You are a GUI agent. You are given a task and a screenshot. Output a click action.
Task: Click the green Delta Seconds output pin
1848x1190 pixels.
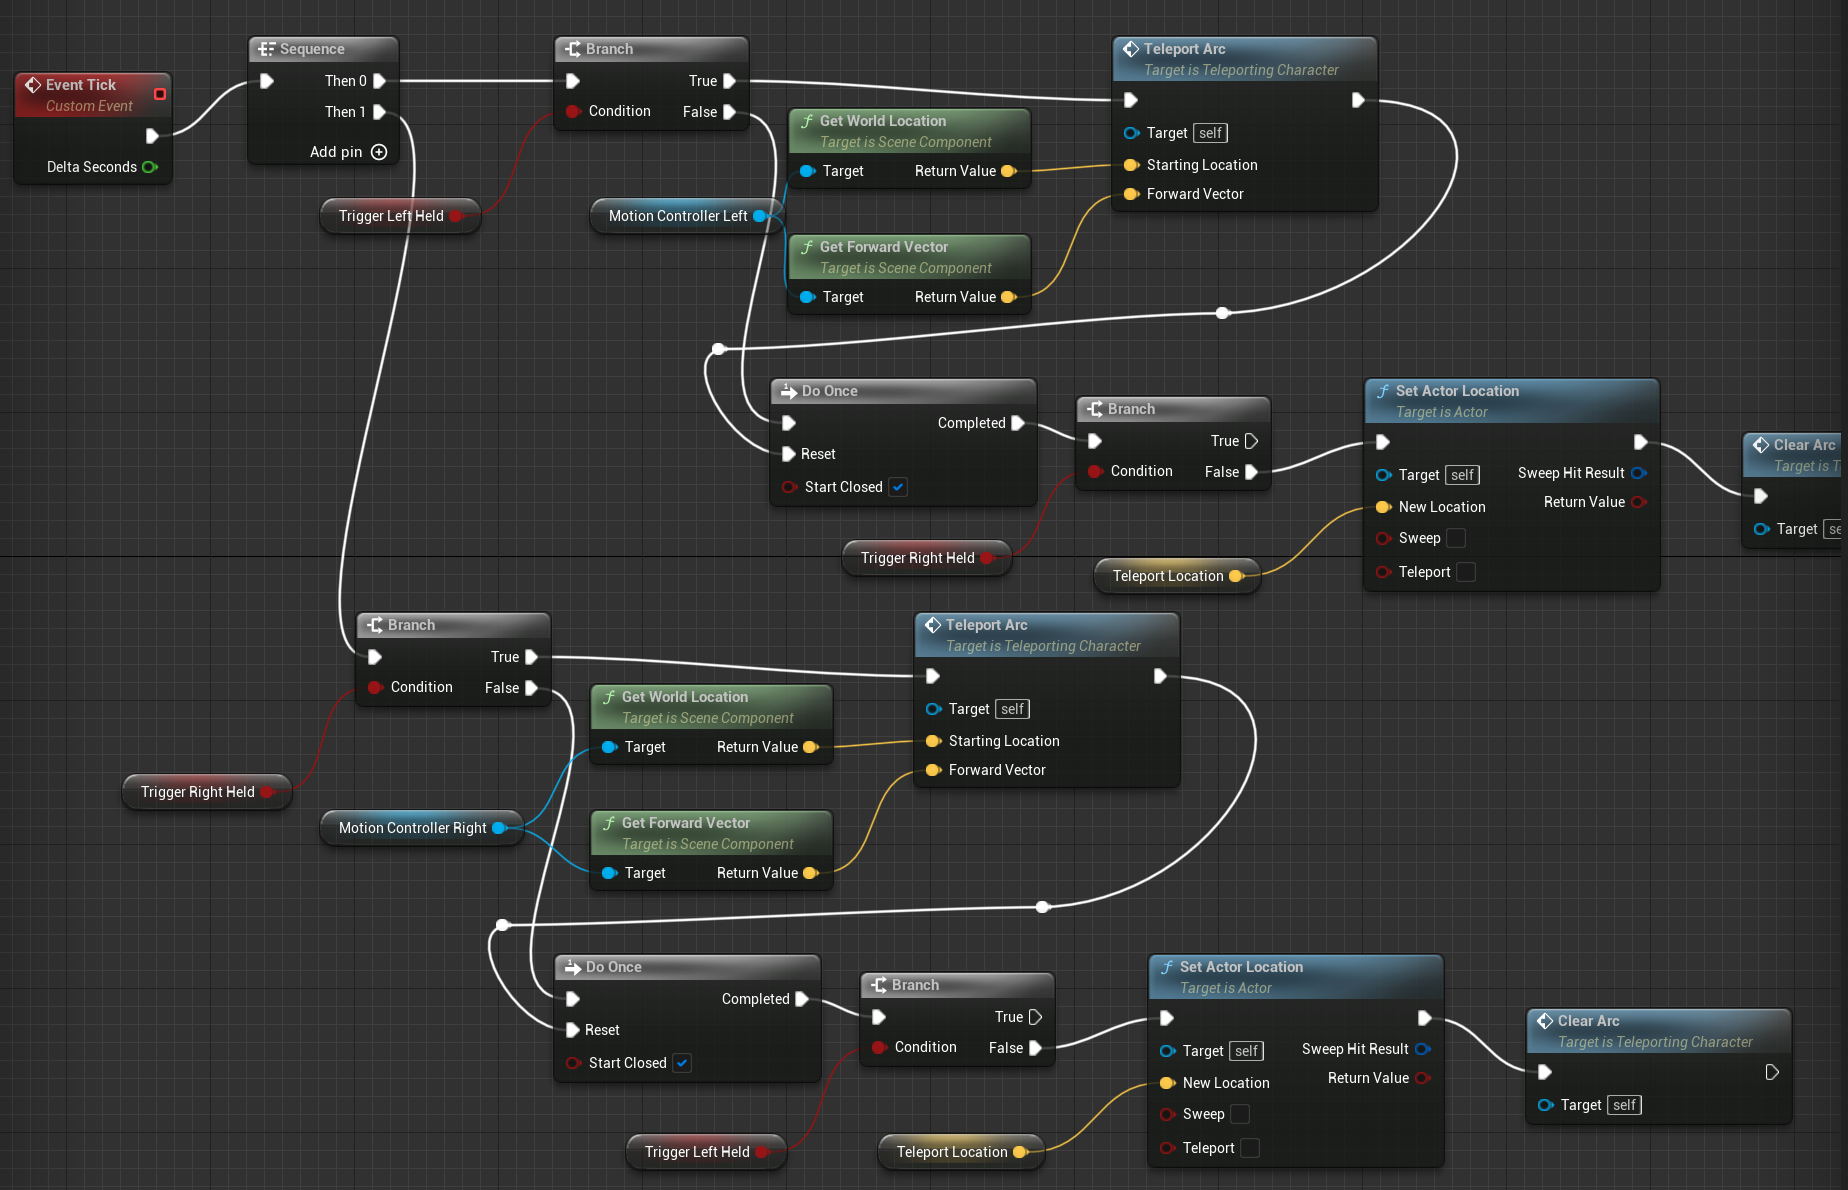point(150,167)
